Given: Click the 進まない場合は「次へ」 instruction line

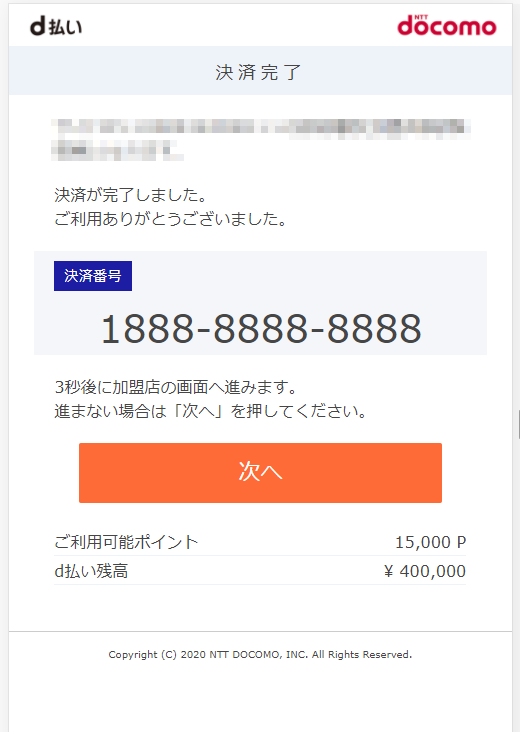Looking at the screenshot, I should pyautogui.click(x=211, y=411).
